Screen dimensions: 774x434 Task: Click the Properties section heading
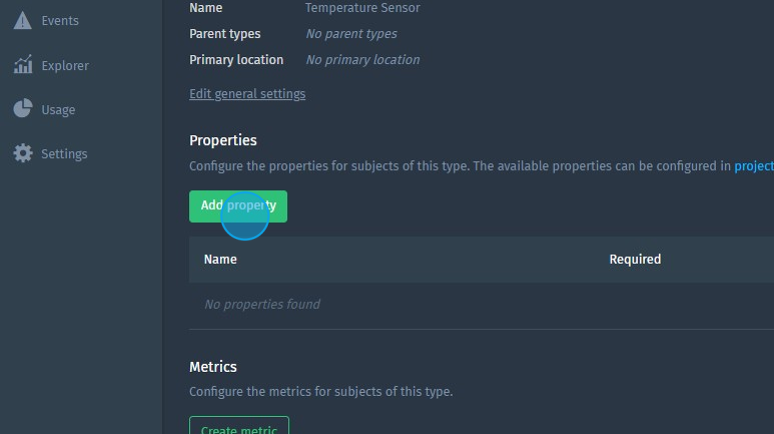tap(223, 141)
